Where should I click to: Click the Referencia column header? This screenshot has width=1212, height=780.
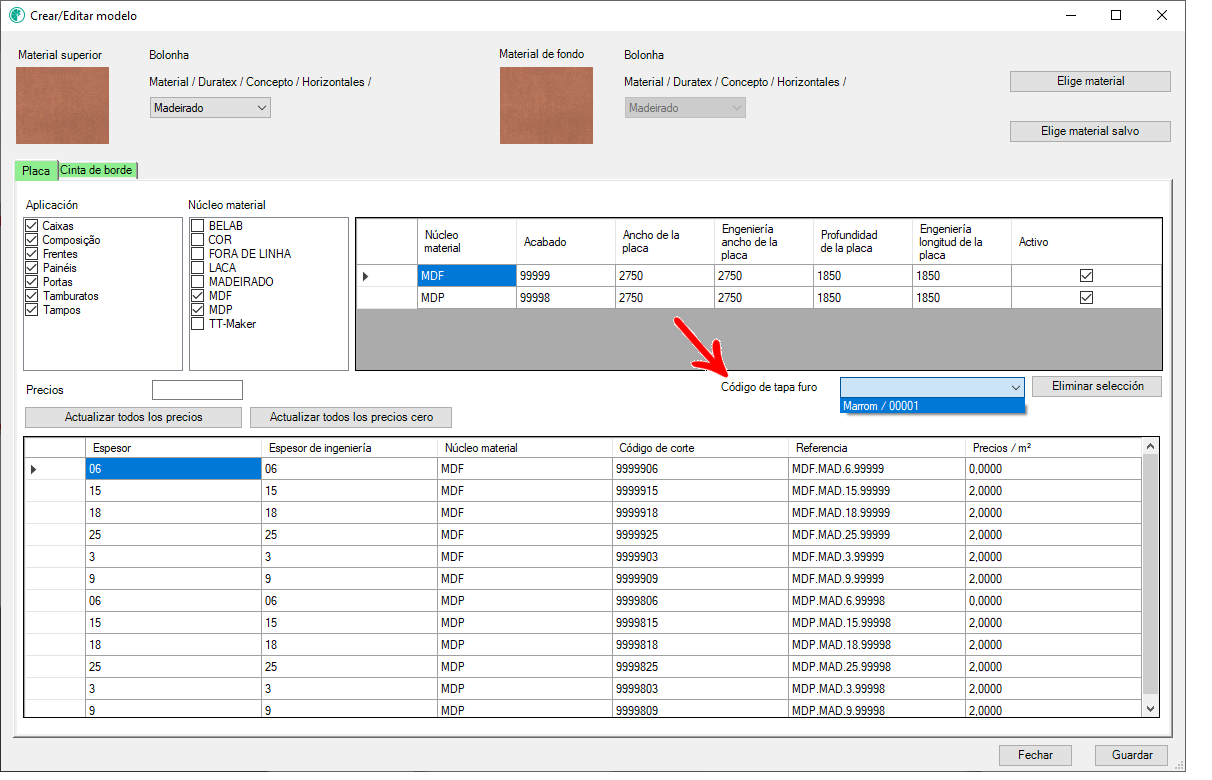(x=877, y=448)
